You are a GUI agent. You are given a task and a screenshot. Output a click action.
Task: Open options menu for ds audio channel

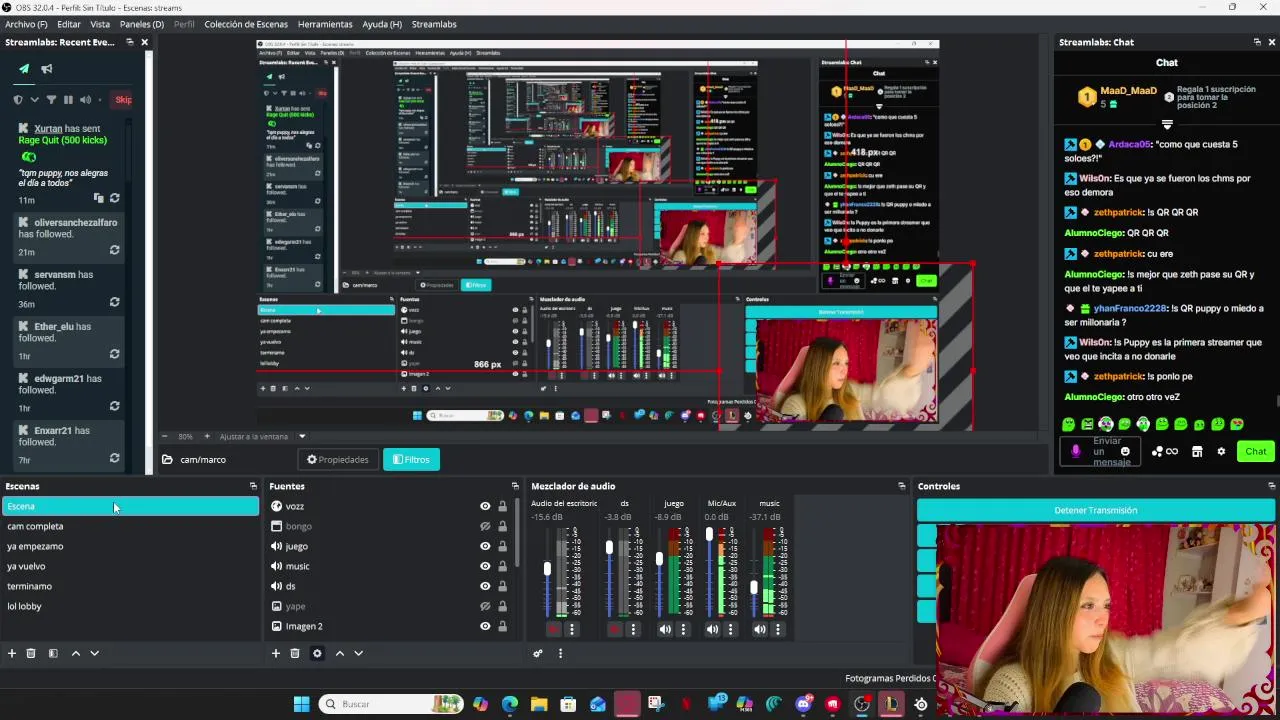pos(633,629)
